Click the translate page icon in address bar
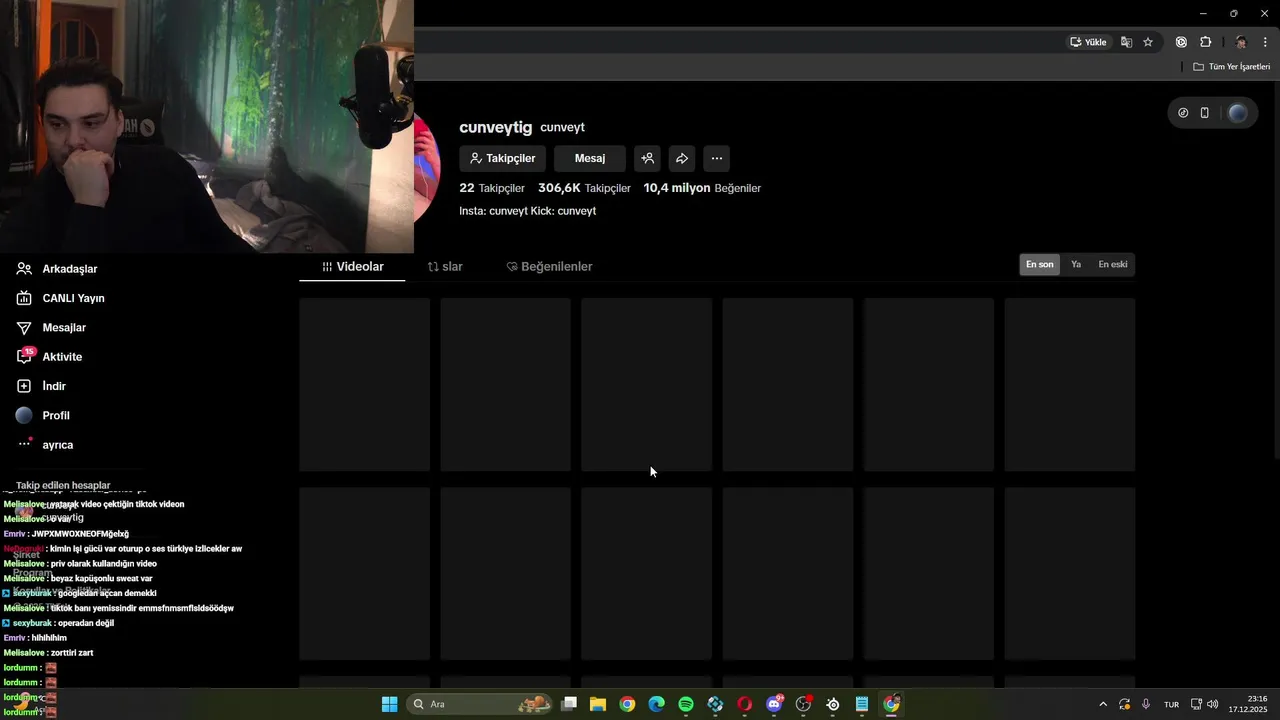This screenshot has width=1280, height=720. pos(1126,42)
